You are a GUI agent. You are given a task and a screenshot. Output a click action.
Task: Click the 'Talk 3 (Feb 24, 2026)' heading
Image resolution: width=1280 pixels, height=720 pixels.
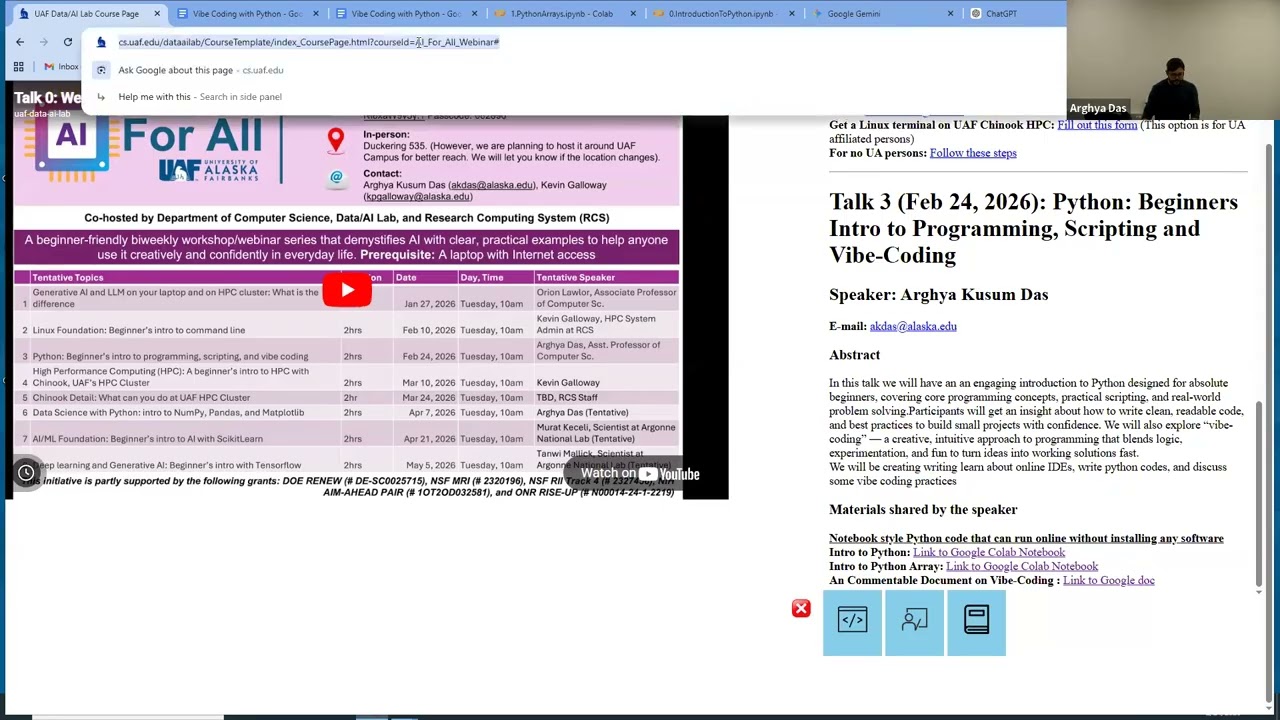1033,229
